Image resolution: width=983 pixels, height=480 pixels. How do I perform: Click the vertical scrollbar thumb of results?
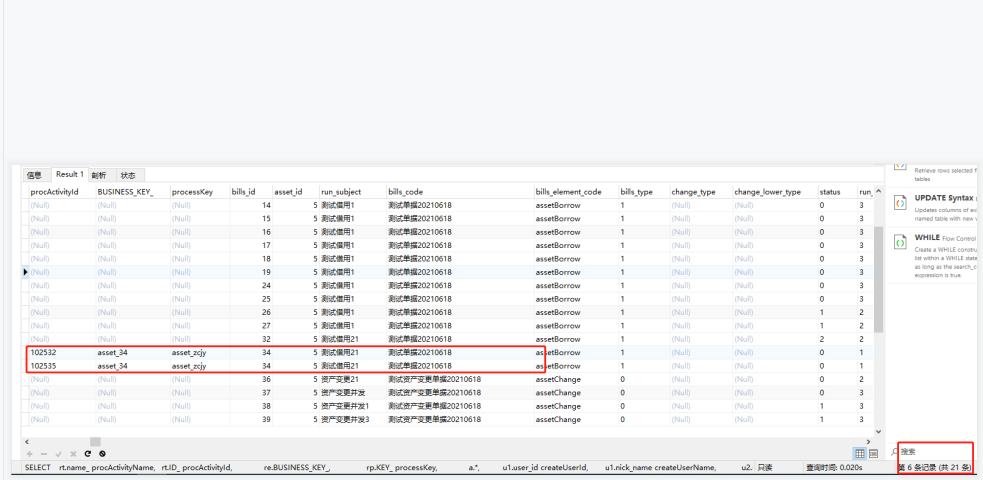click(878, 279)
